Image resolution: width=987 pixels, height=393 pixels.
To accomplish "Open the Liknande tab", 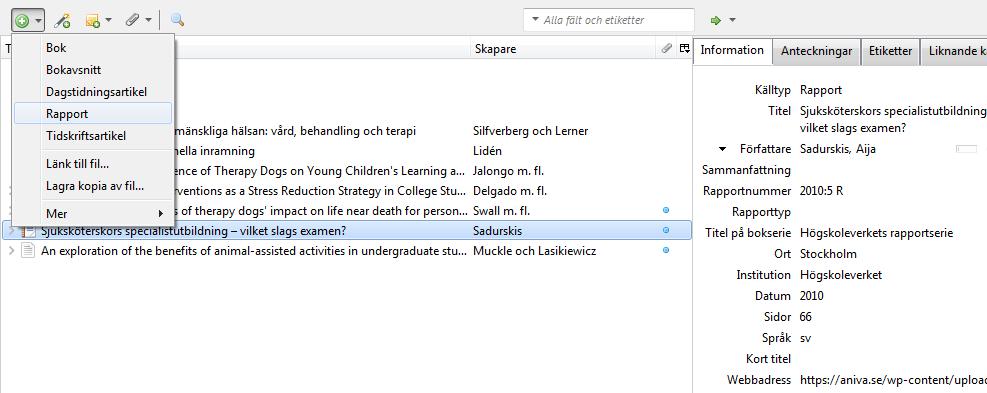I will click(954, 51).
